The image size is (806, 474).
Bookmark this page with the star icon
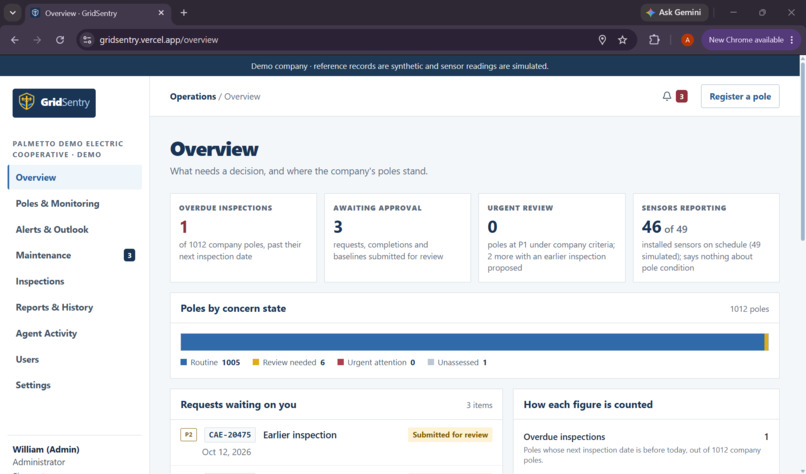(622, 40)
